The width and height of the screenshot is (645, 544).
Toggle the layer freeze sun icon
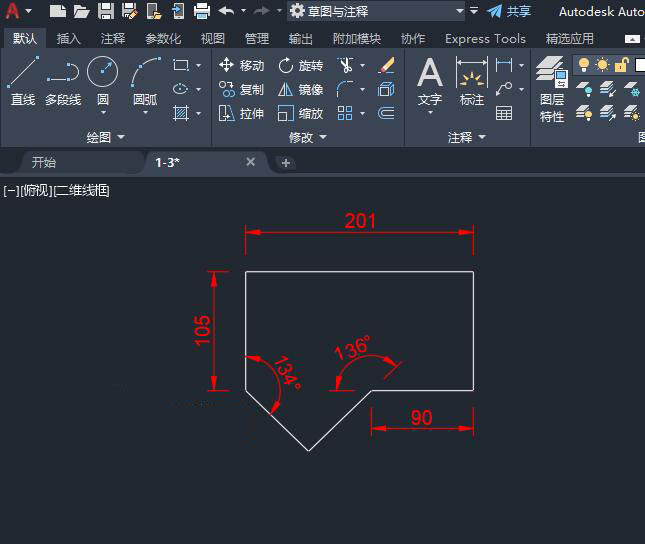603,65
